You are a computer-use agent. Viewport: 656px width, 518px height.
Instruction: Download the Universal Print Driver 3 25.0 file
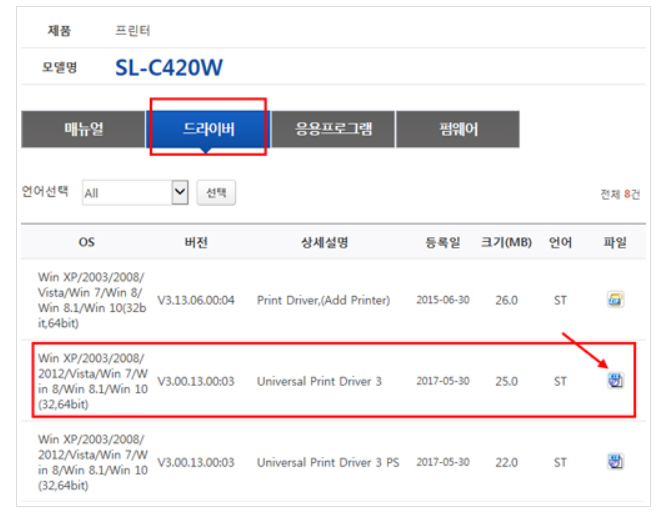(615, 380)
